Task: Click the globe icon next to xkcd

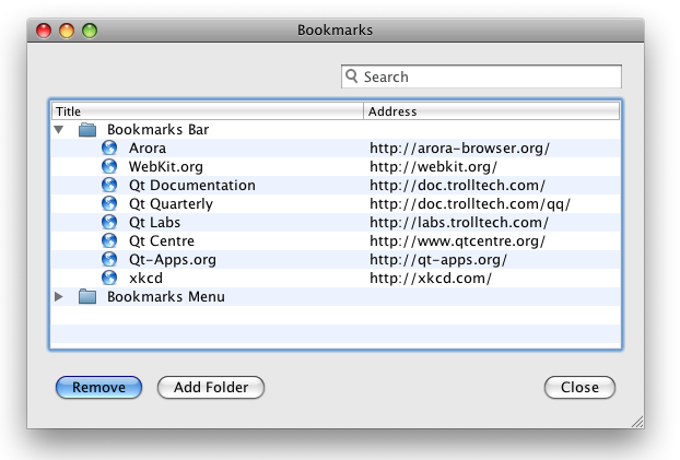Action: point(109,278)
